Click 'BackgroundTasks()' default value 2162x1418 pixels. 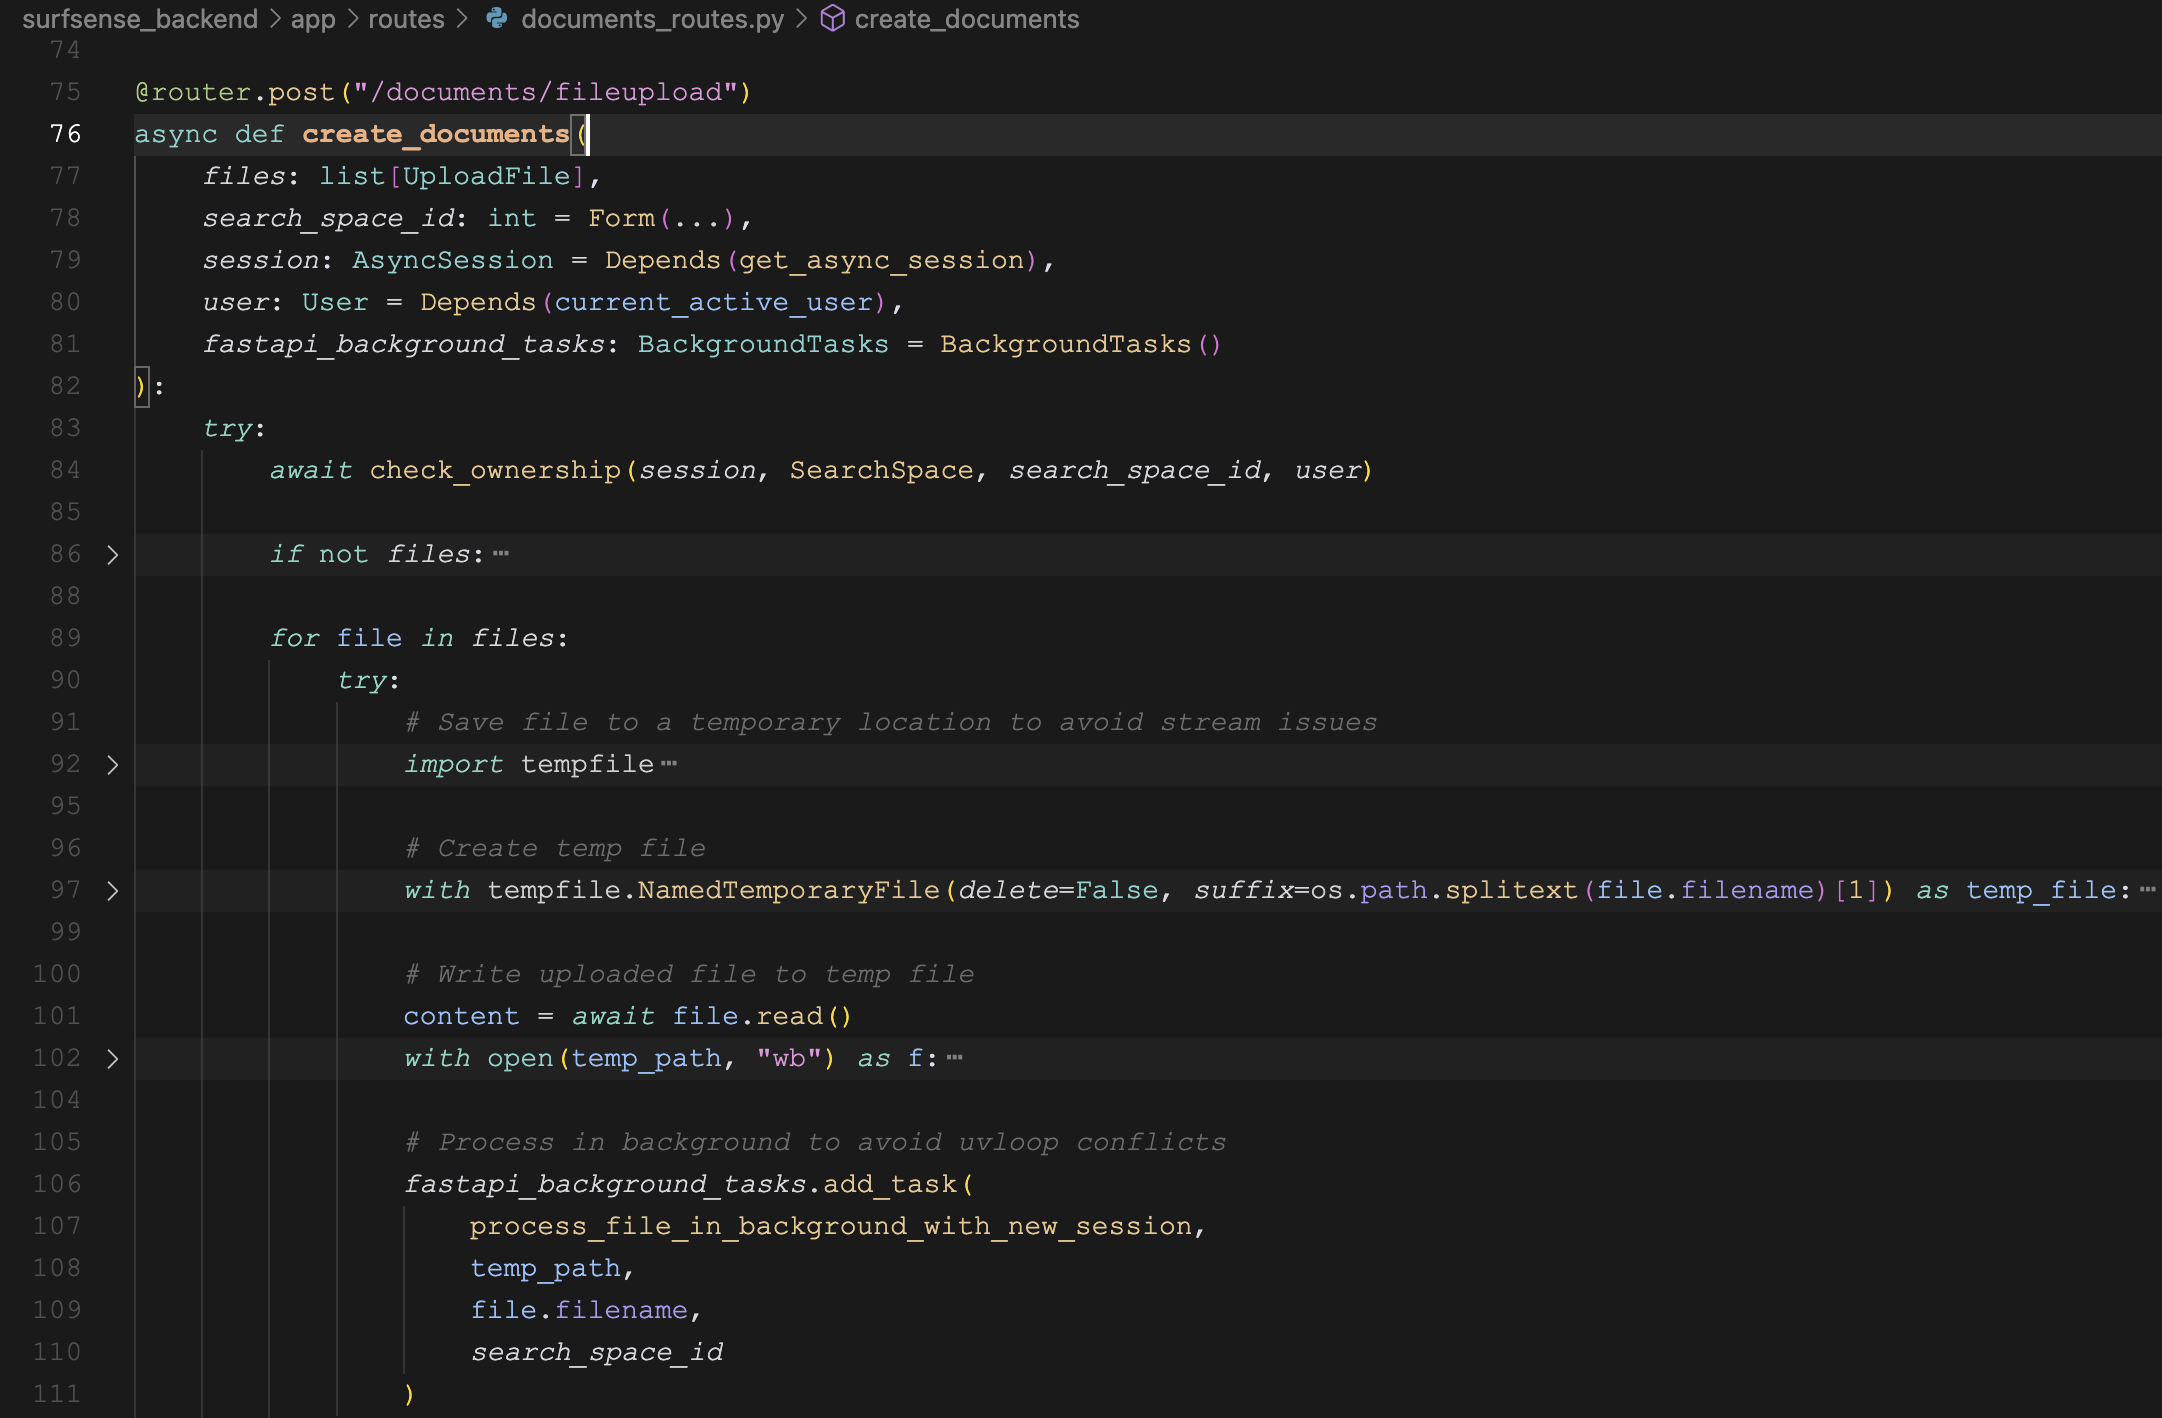pyautogui.click(x=1081, y=344)
